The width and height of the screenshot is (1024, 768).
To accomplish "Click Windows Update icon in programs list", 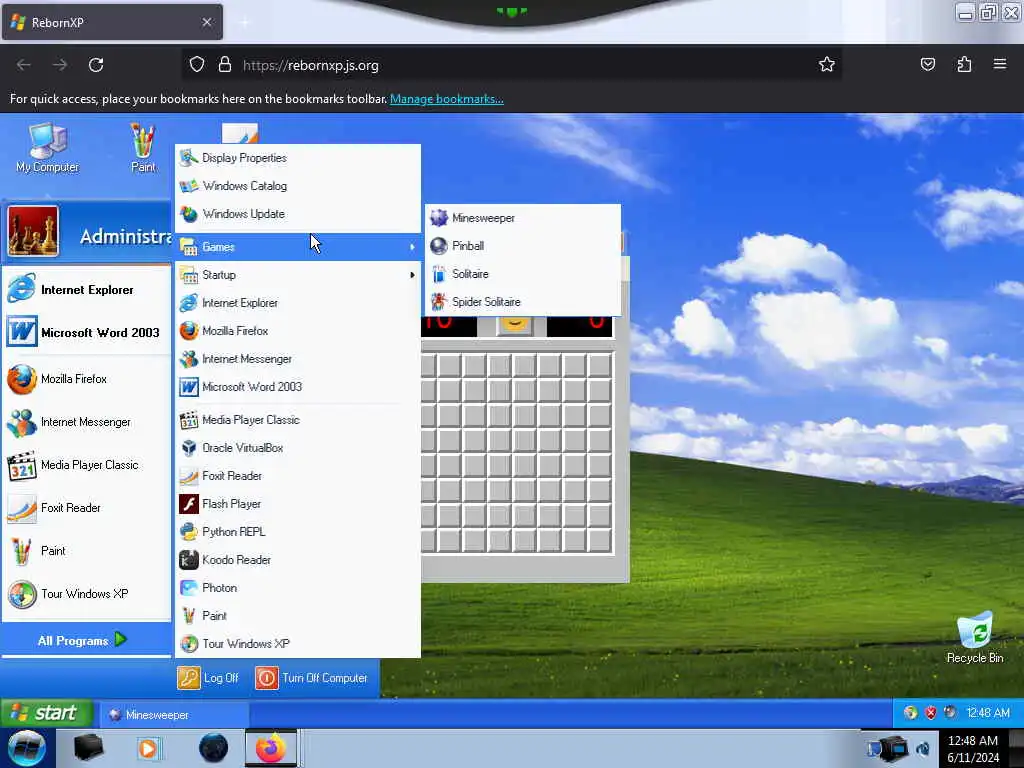I will [189, 214].
